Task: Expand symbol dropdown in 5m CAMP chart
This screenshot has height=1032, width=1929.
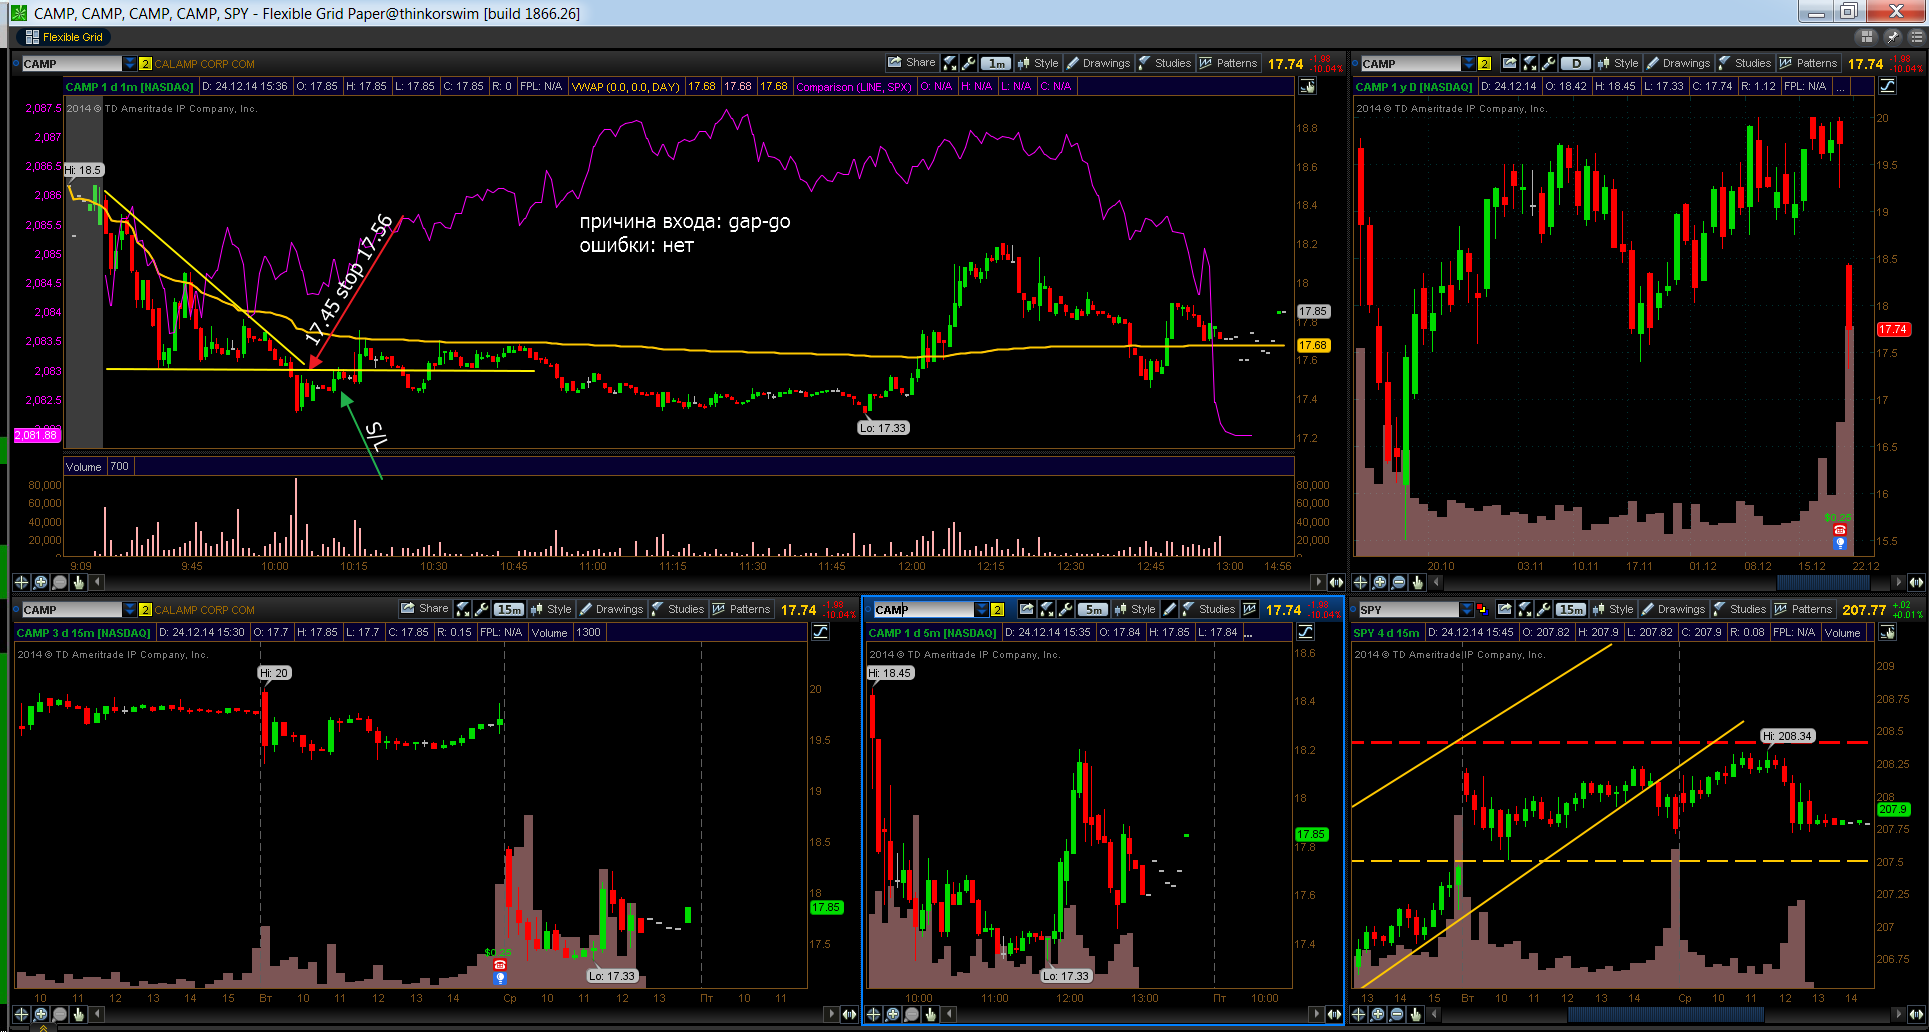Action: click(x=982, y=609)
